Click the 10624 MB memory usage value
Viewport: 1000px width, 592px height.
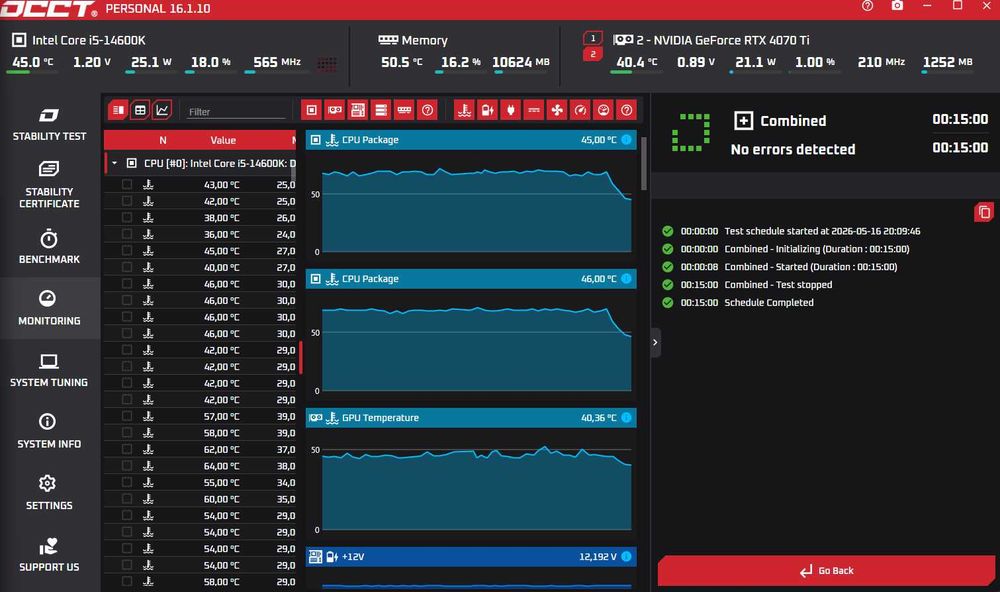point(520,62)
